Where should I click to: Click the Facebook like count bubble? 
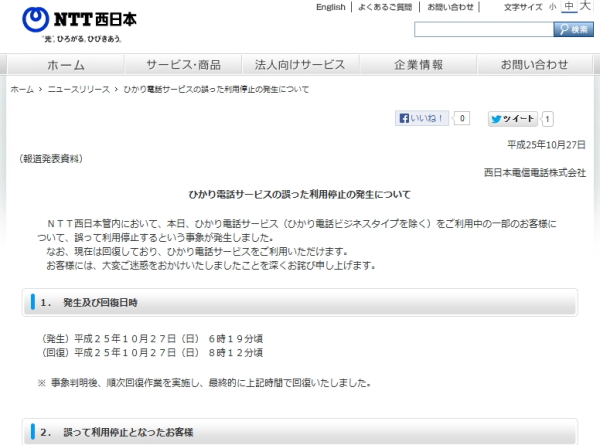point(462,118)
